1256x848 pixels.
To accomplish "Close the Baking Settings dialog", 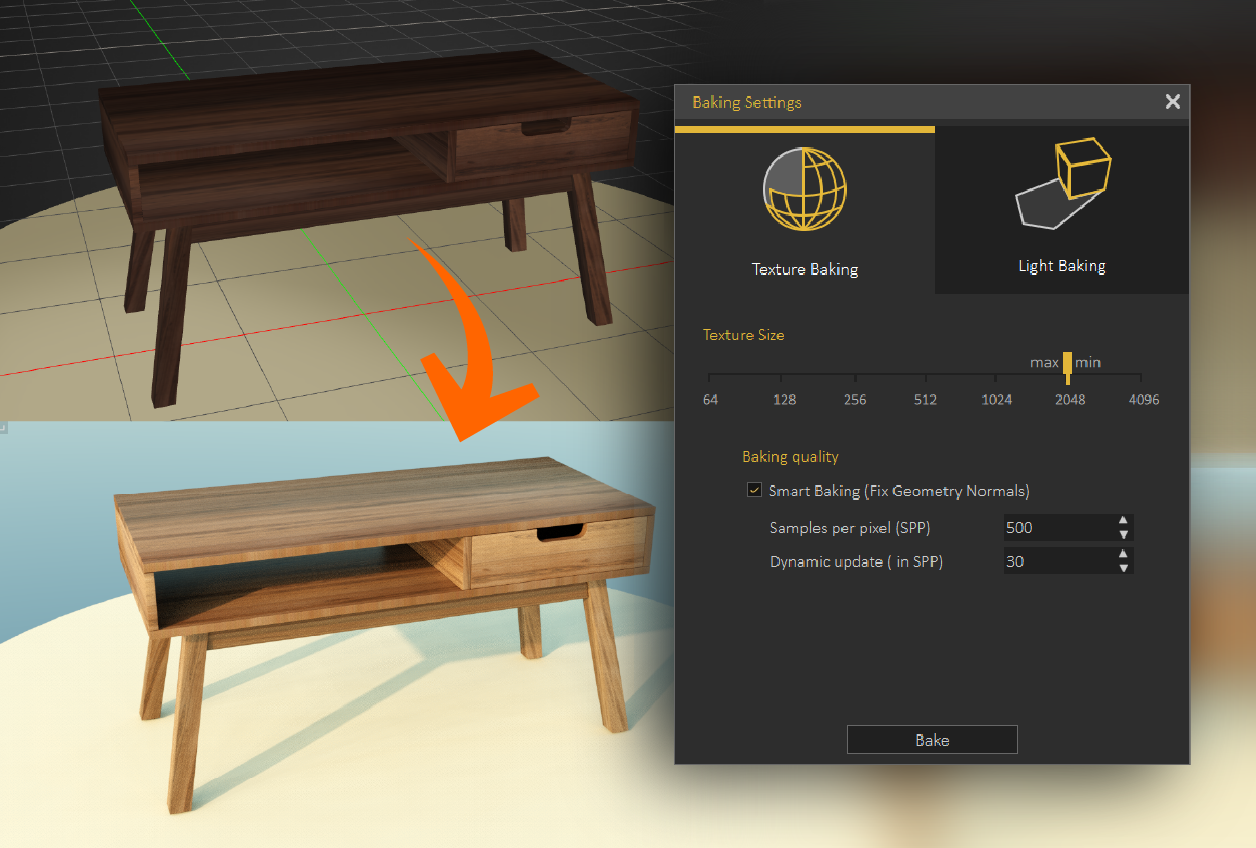I will [1172, 101].
